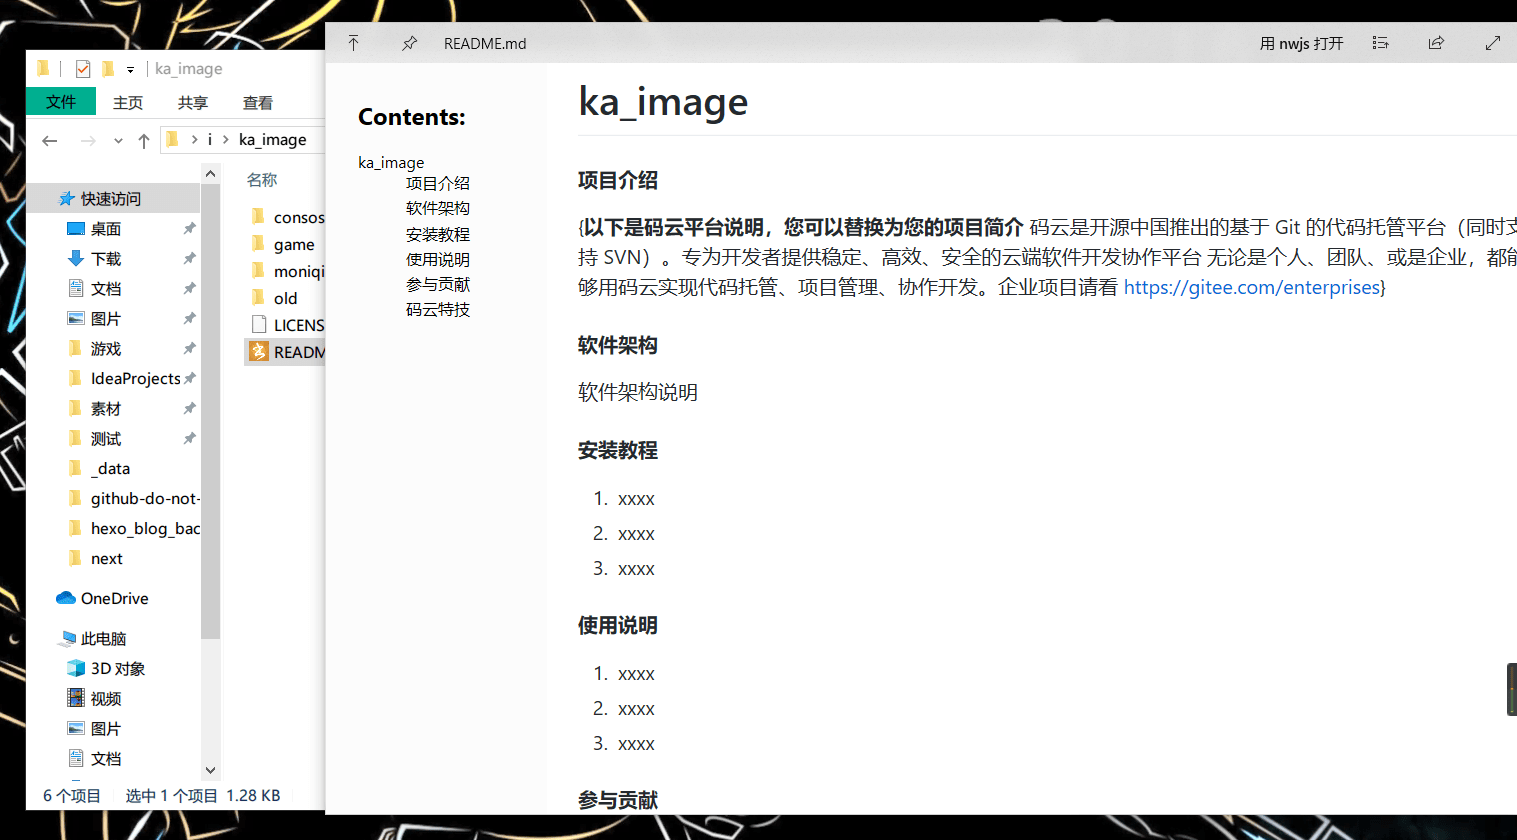The image size is (1517, 840).
Task: Open OneDrive in the navigation pane
Action: pyautogui.click(x=114, y=598)
